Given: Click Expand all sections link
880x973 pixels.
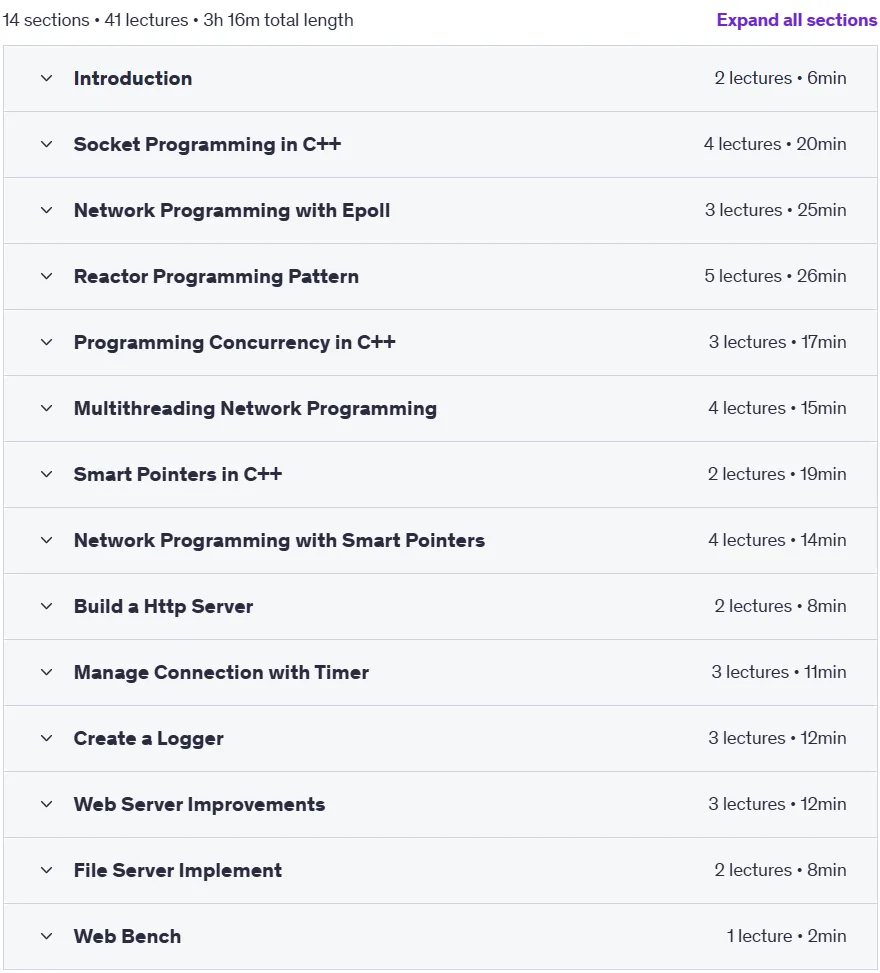Looking at the screenshot, I should (797, 20).
